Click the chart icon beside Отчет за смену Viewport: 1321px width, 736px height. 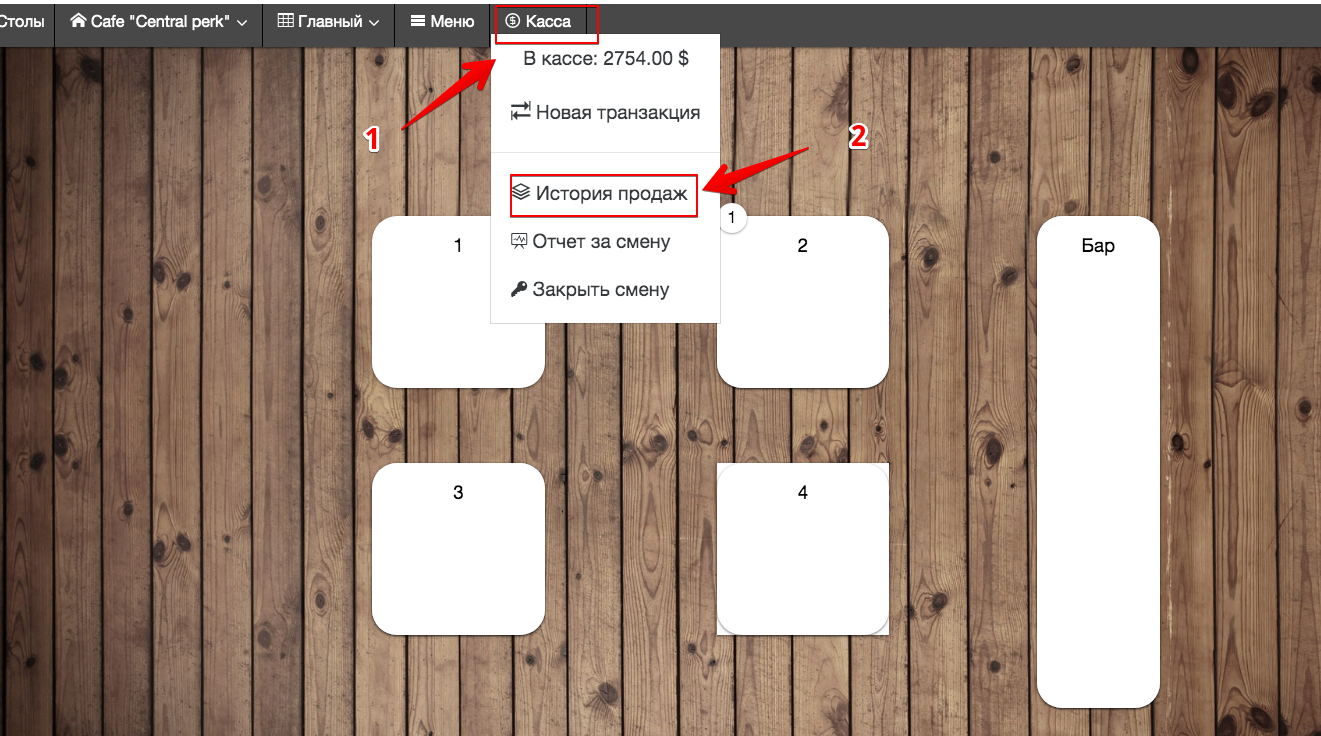click(x=519, y=241)
